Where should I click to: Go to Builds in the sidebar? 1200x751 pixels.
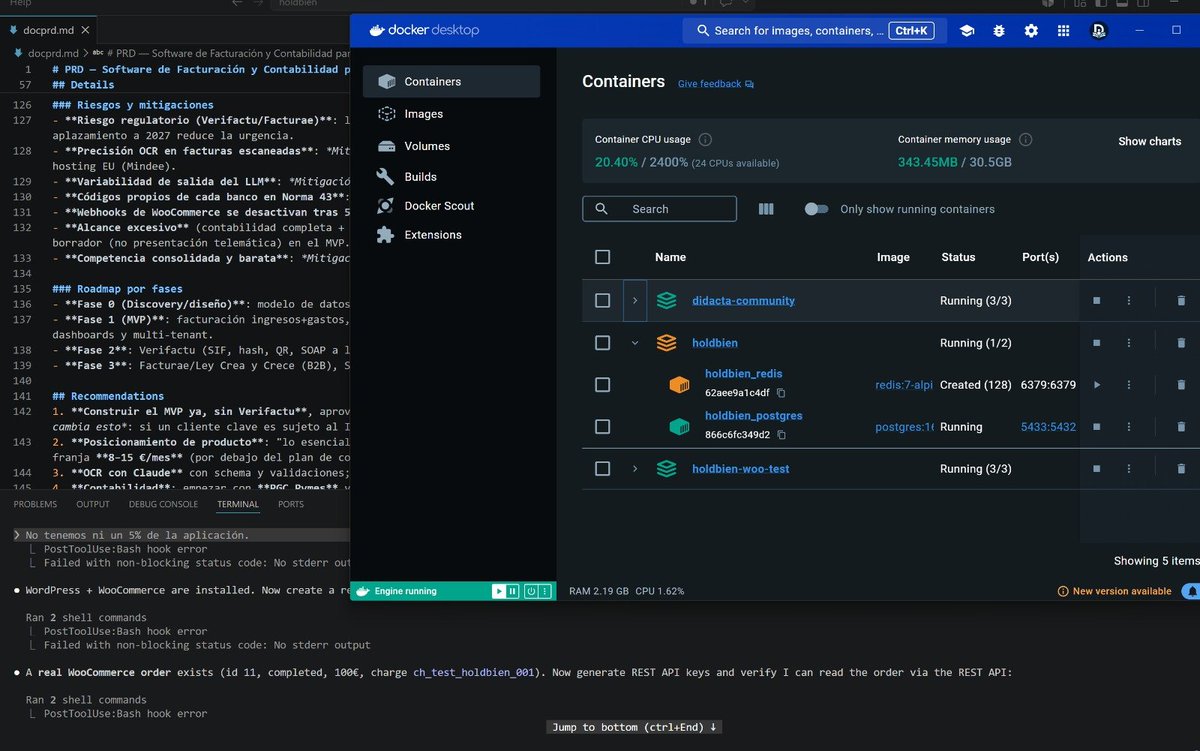(451, 177)
